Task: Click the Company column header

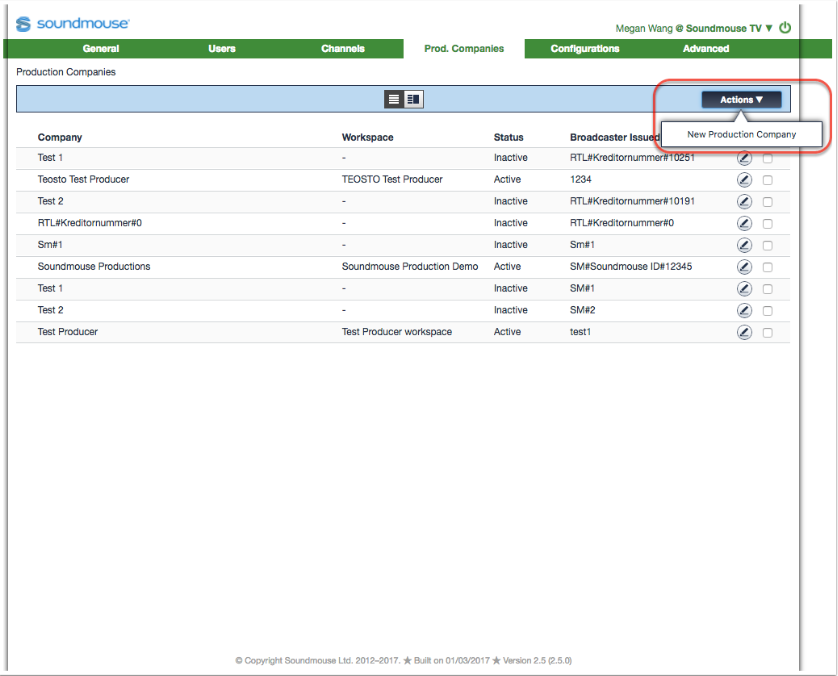Action: 60,137
